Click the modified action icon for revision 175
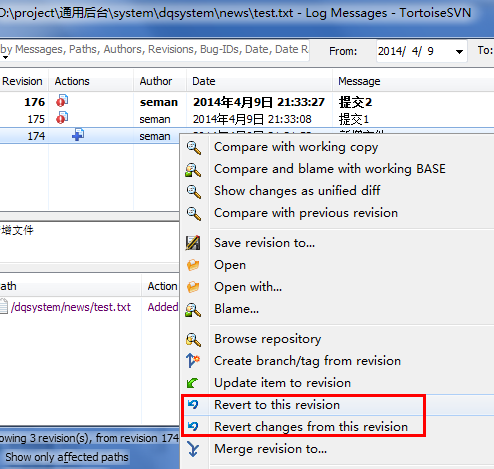The image size is (494, 469). pyautogui.click(x=62, y=118)
